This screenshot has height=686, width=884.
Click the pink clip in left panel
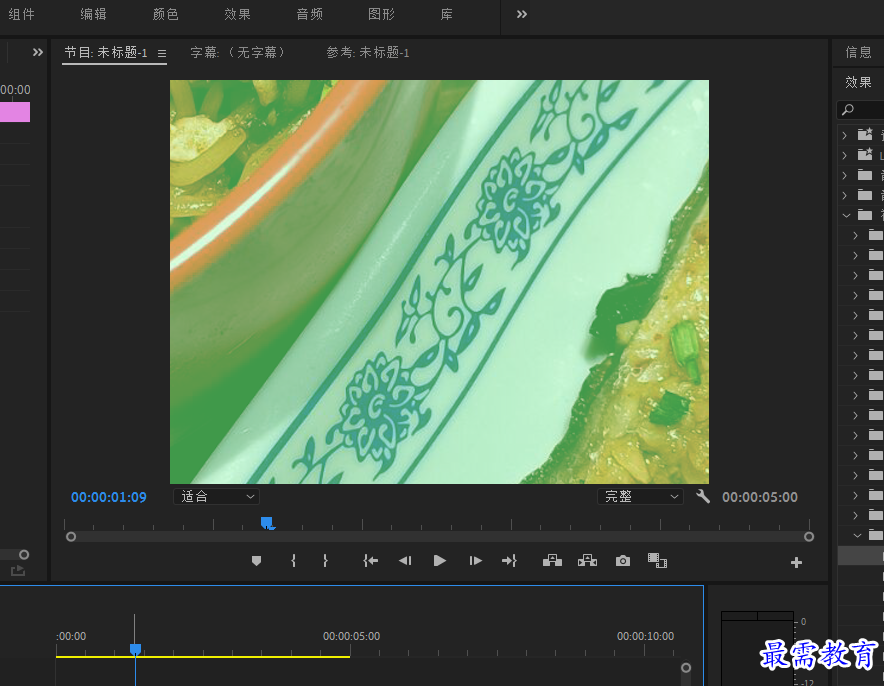[x=15, y=112]
